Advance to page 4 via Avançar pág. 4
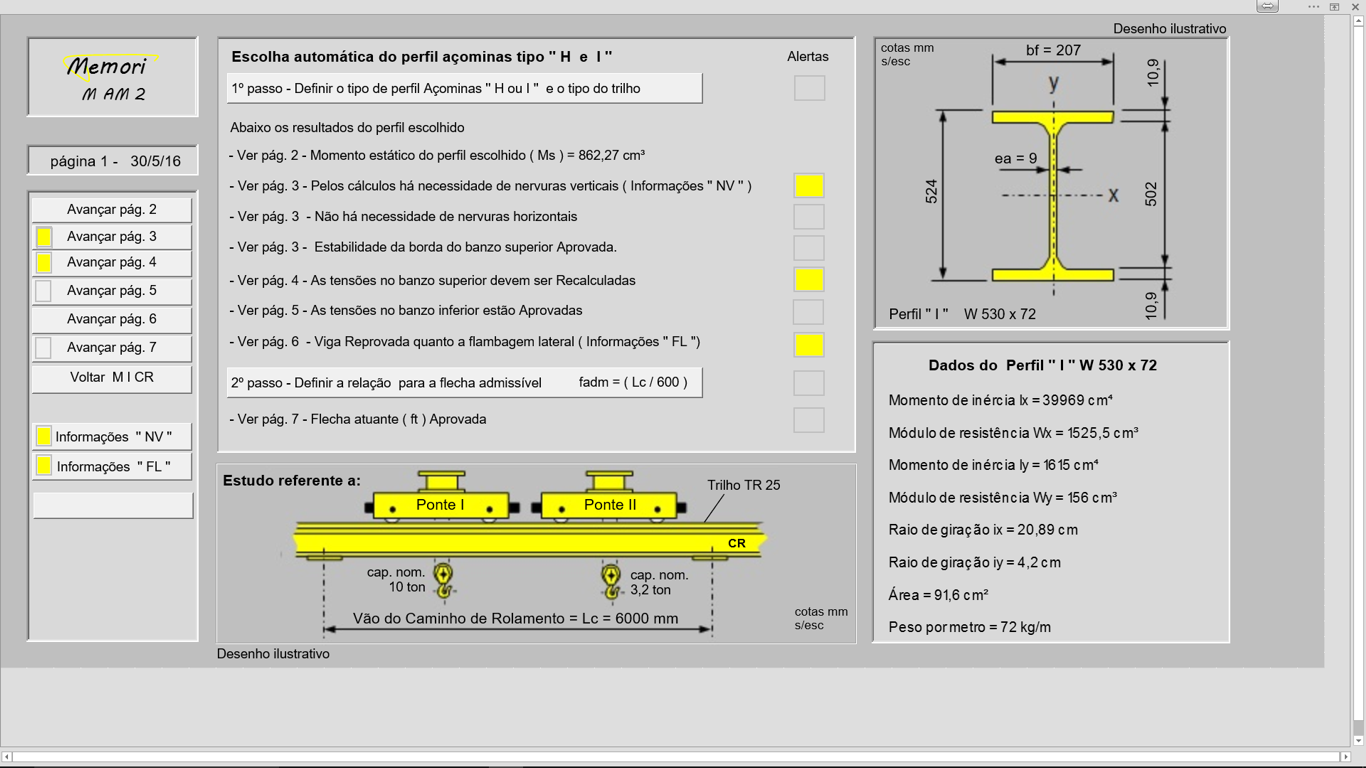 (112, 262)
